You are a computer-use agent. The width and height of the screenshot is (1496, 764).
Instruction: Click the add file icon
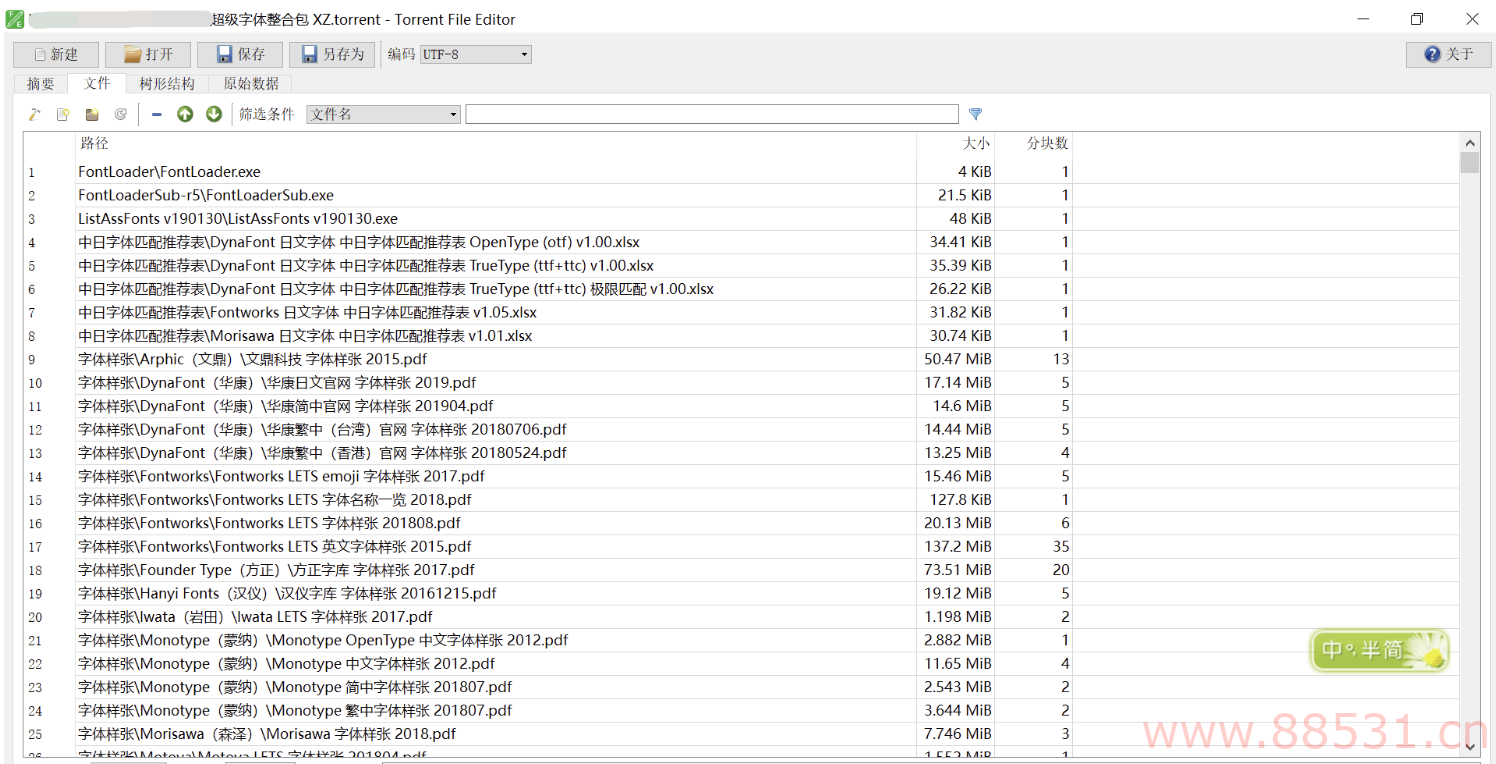63,115
